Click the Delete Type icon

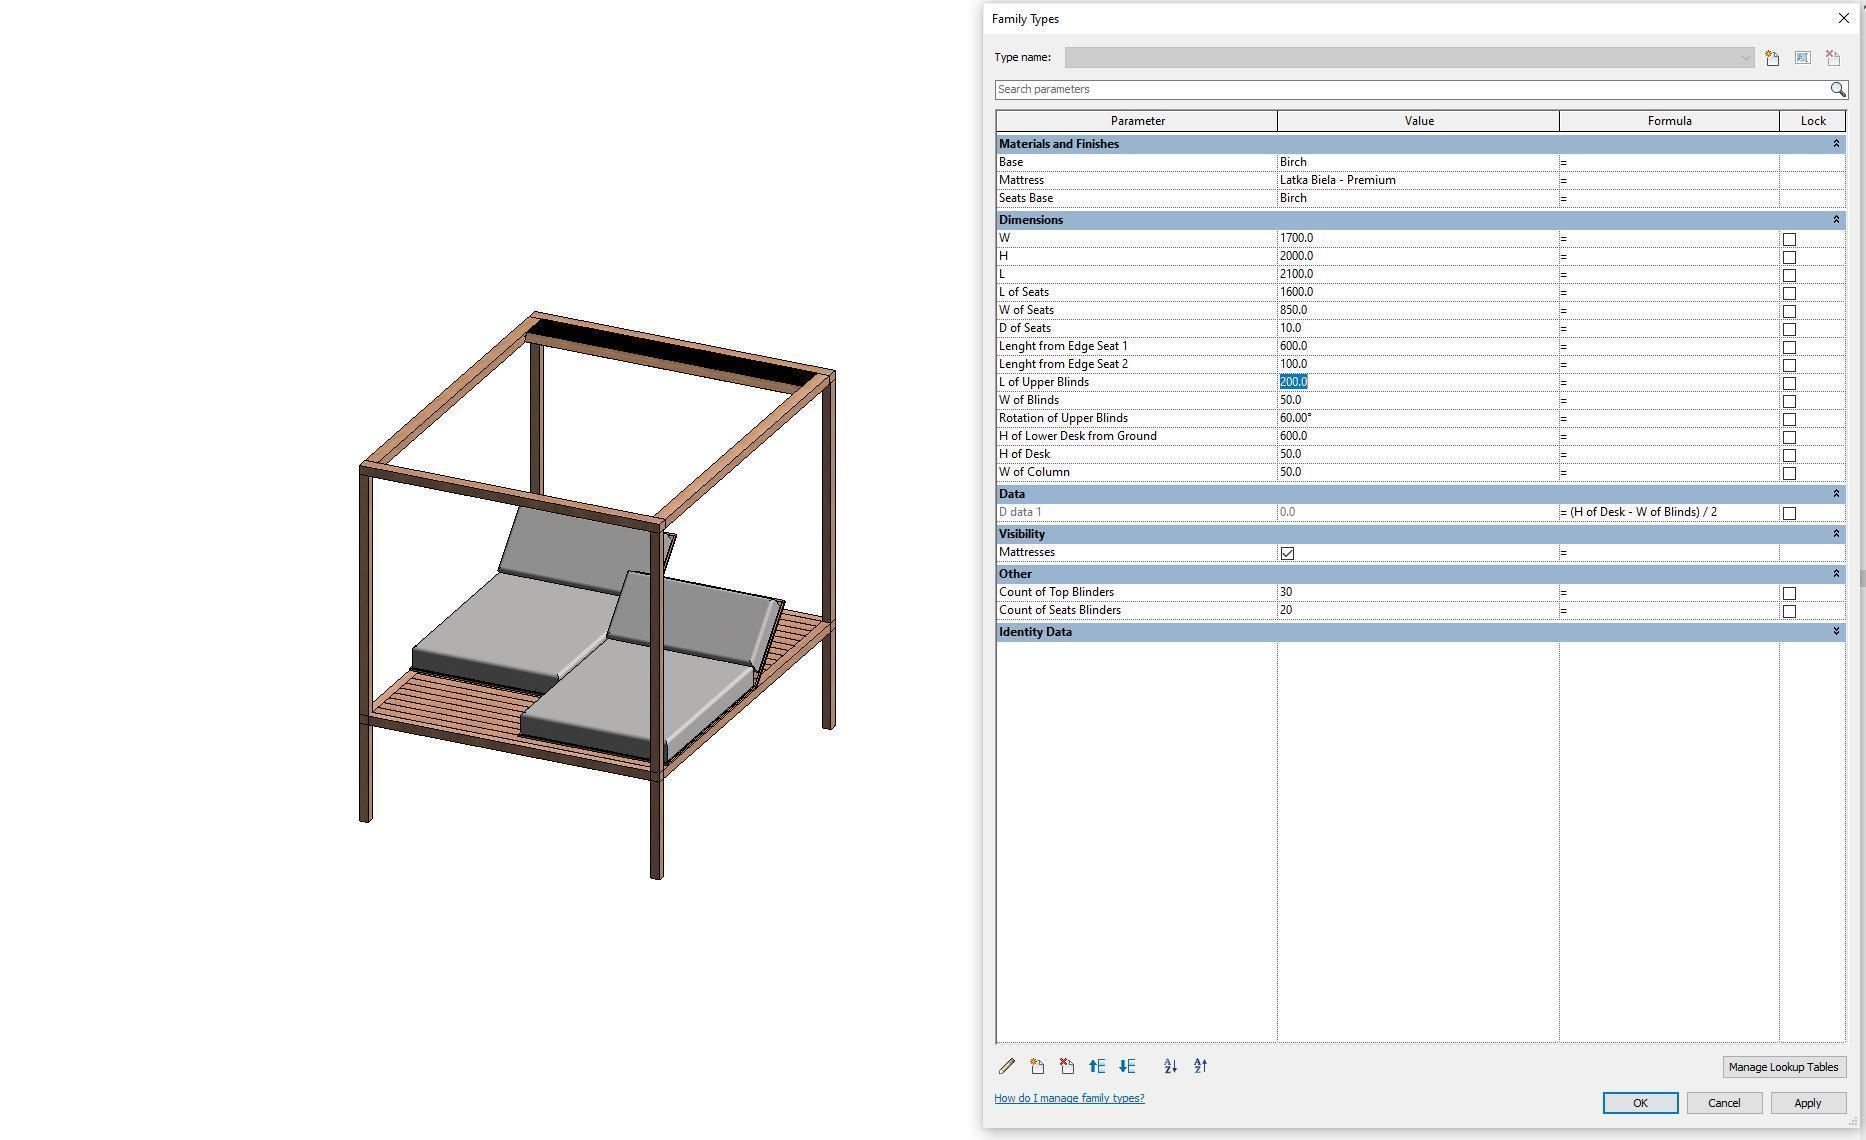1832,58
